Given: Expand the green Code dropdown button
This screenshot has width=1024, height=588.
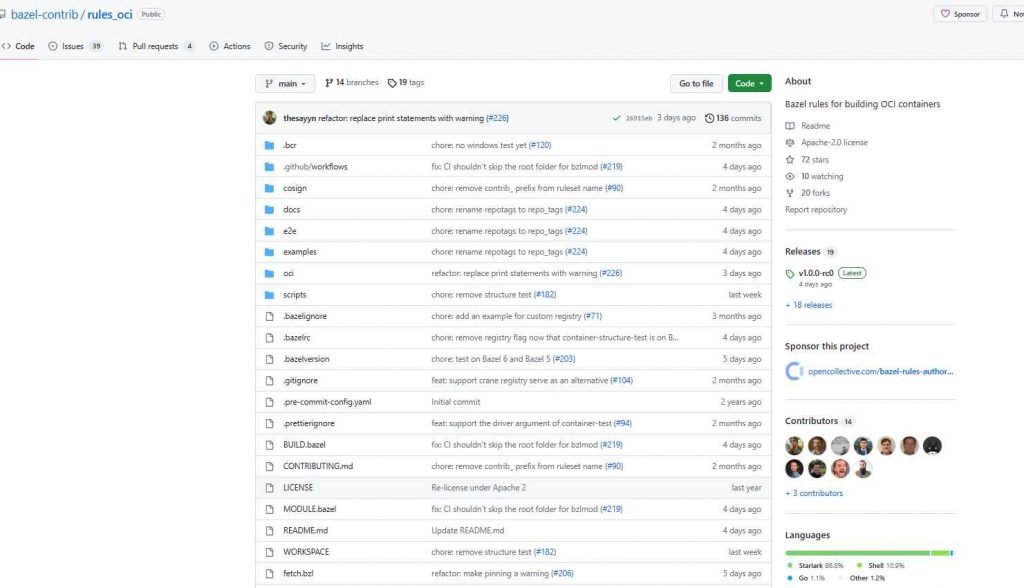Looking at the screenshot, I should tap(749, 84).
